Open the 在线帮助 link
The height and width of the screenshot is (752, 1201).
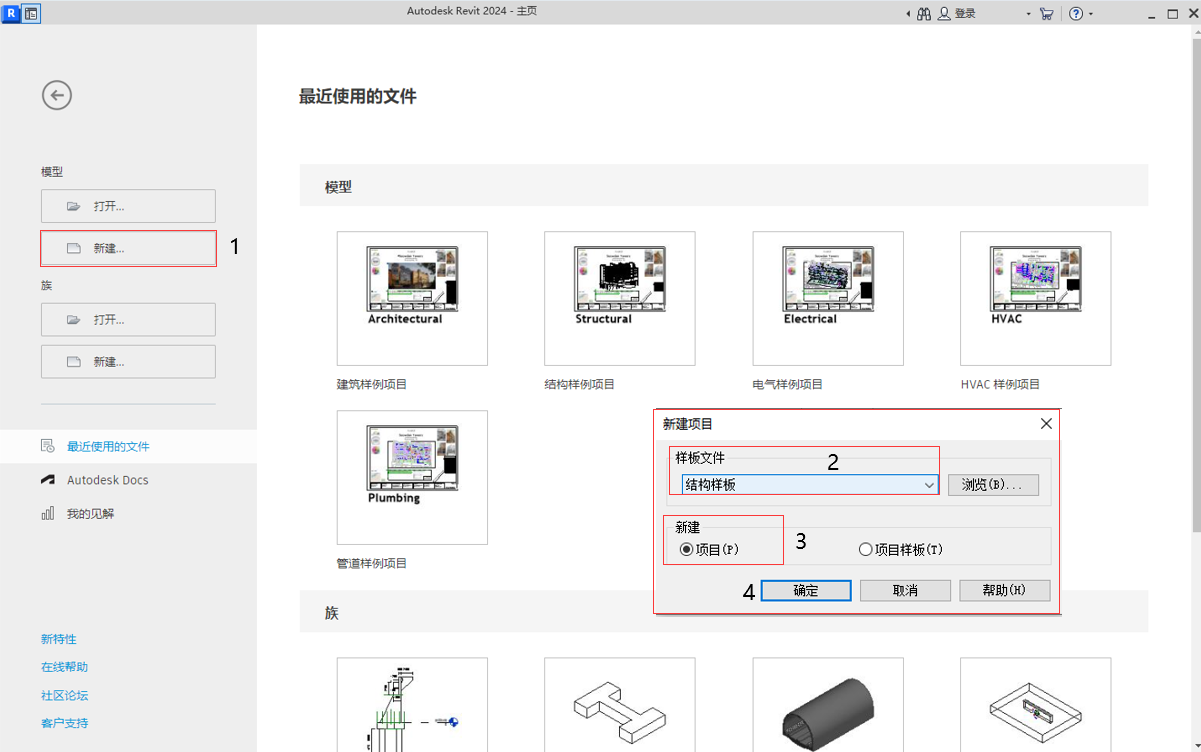[x=64, y=667]
